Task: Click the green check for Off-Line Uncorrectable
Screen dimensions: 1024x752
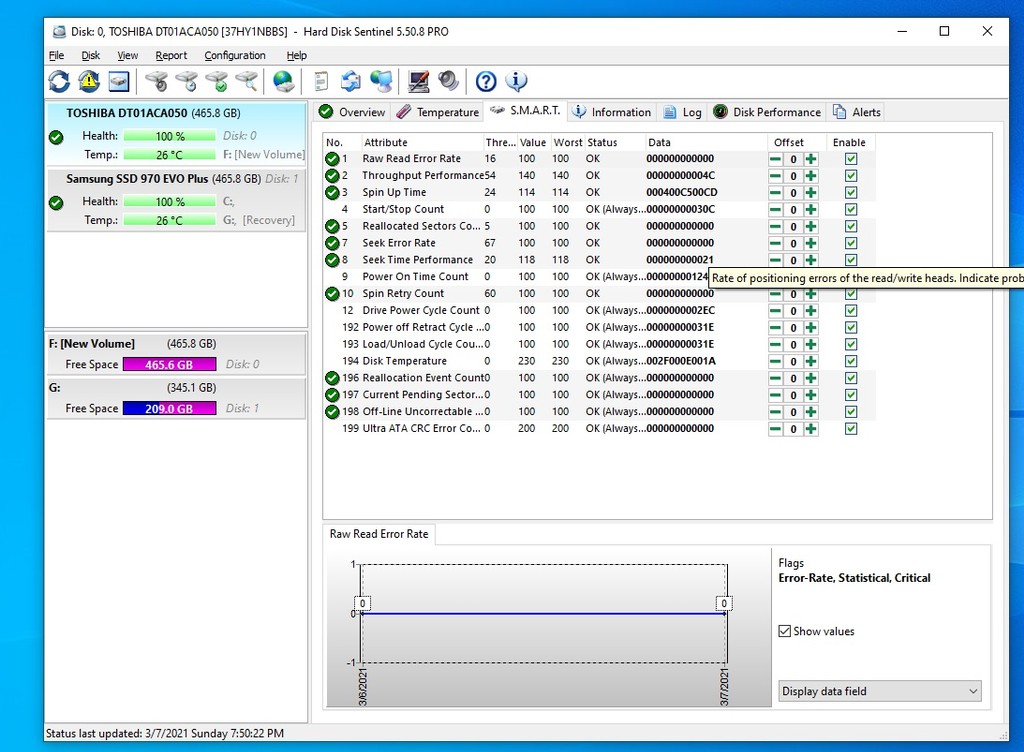Action: click(332, 412)
